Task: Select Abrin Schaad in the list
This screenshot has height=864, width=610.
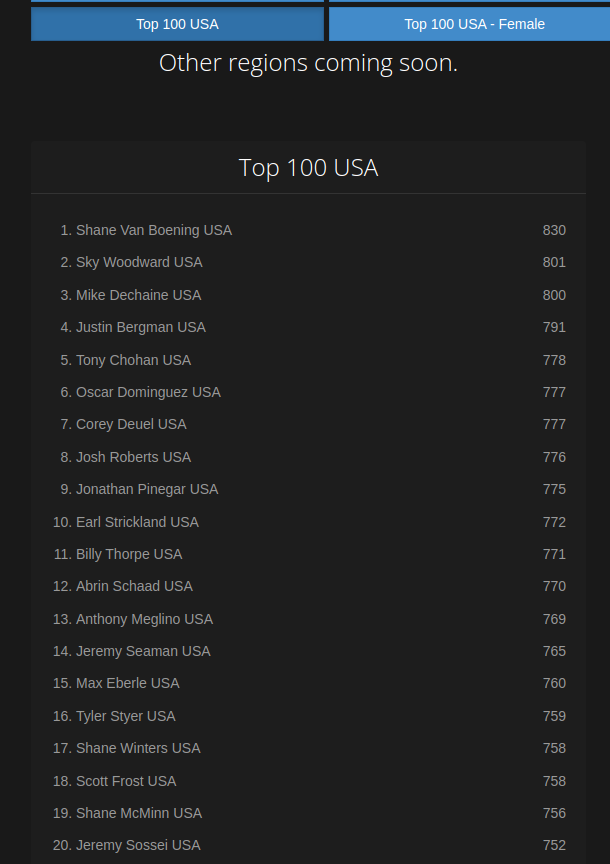Action: click(134, 586)
